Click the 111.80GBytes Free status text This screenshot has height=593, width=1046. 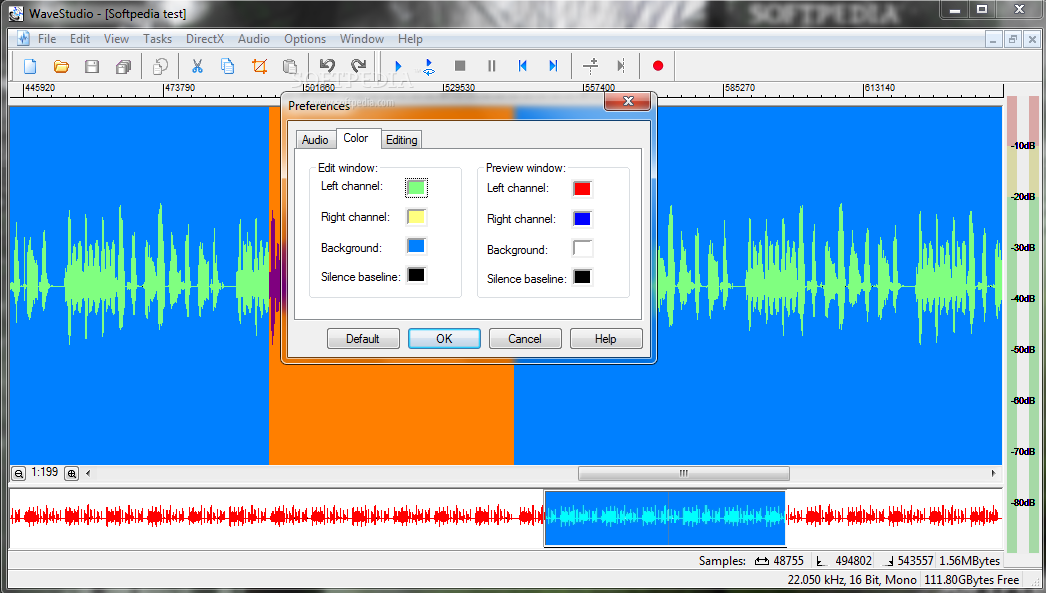(971, 580)
